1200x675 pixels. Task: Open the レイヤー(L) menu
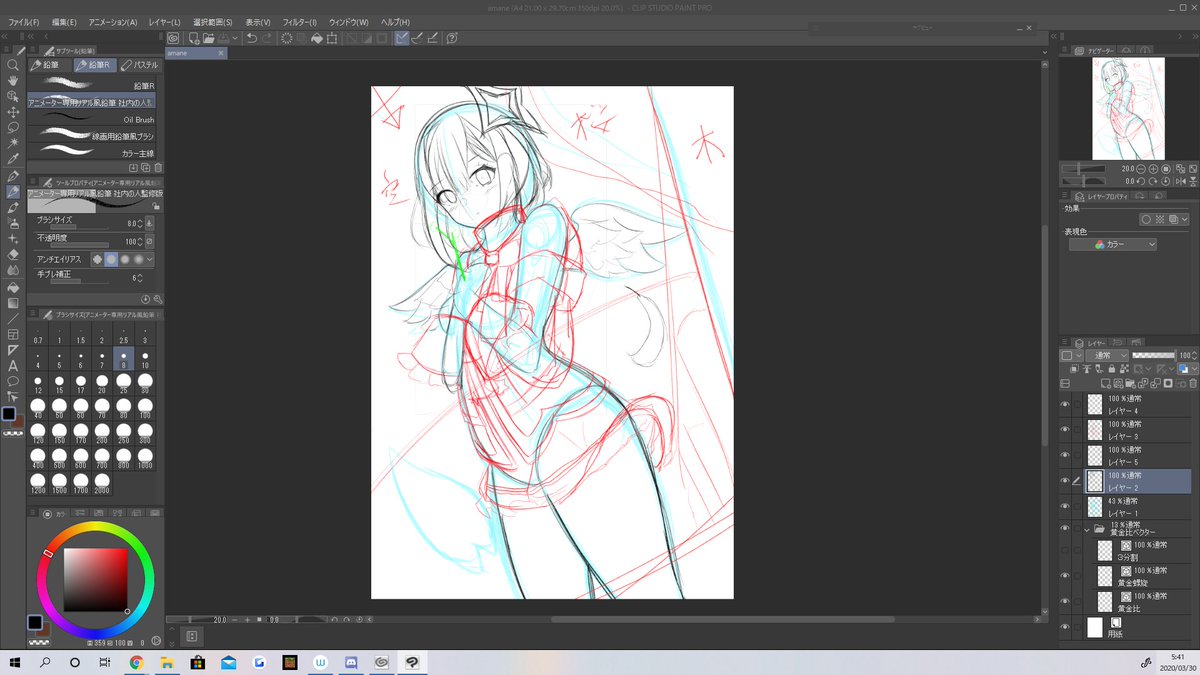coord(164,22)
